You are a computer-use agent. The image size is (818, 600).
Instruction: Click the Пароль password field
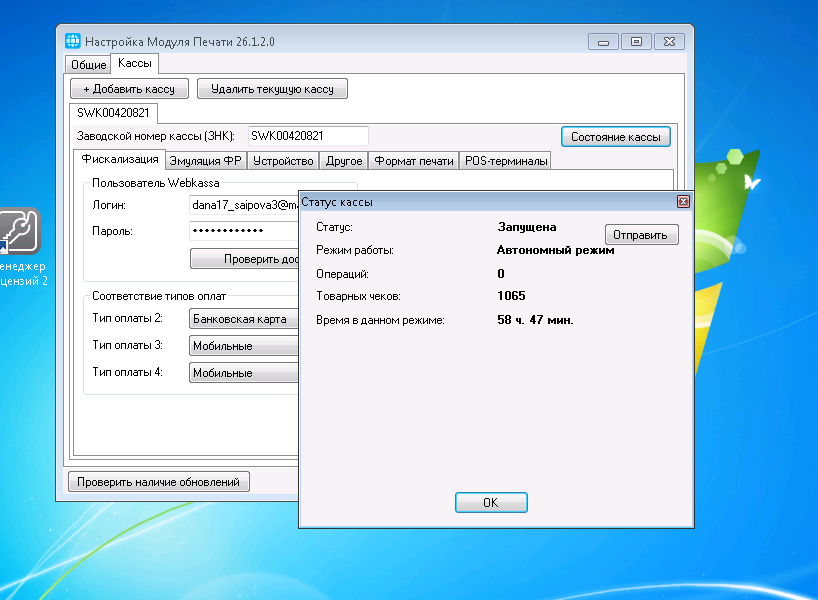pyautogui.click(x=244, y=231)
